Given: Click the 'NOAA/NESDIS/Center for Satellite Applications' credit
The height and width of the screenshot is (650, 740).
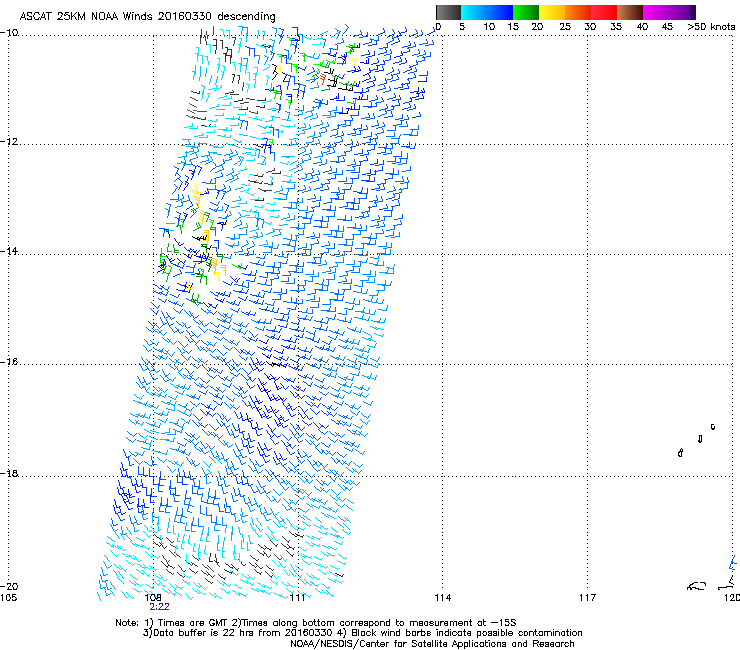Looking at the screenshot, I should click(400, 644).
